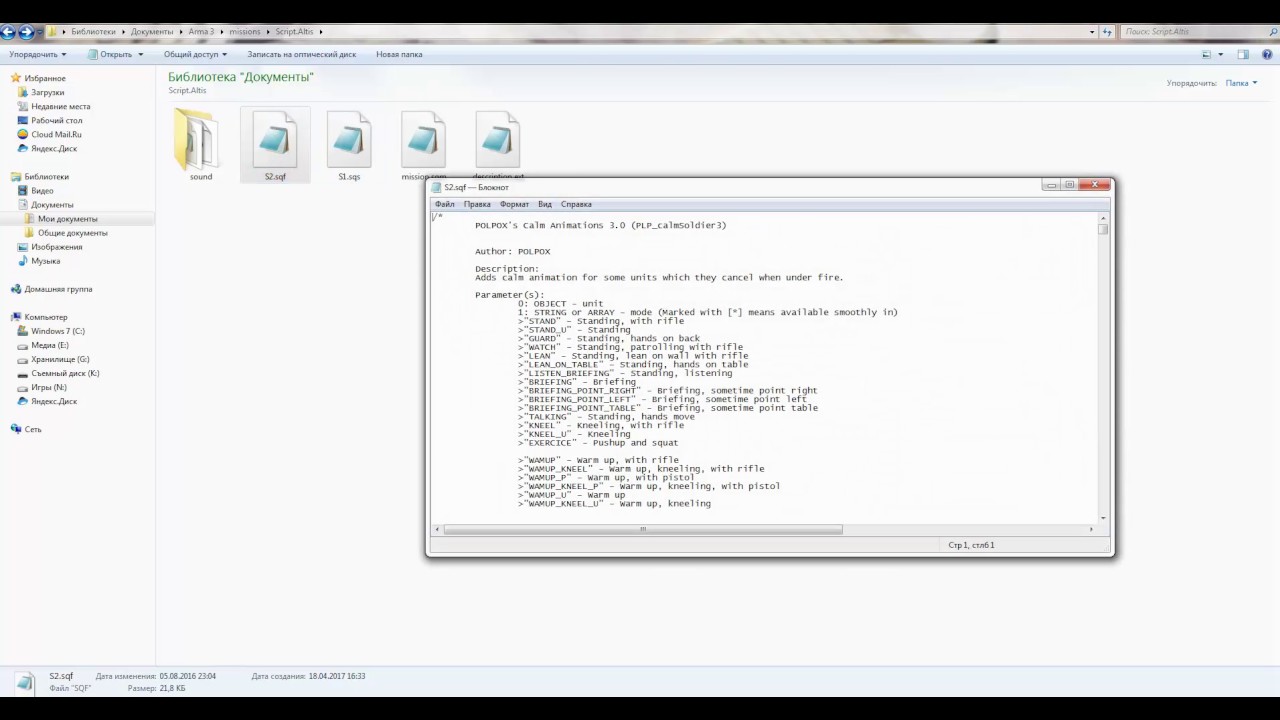Click missions in address breadcrumb
This screenshot has height=720, width=1280.
[x=245, y=32]
